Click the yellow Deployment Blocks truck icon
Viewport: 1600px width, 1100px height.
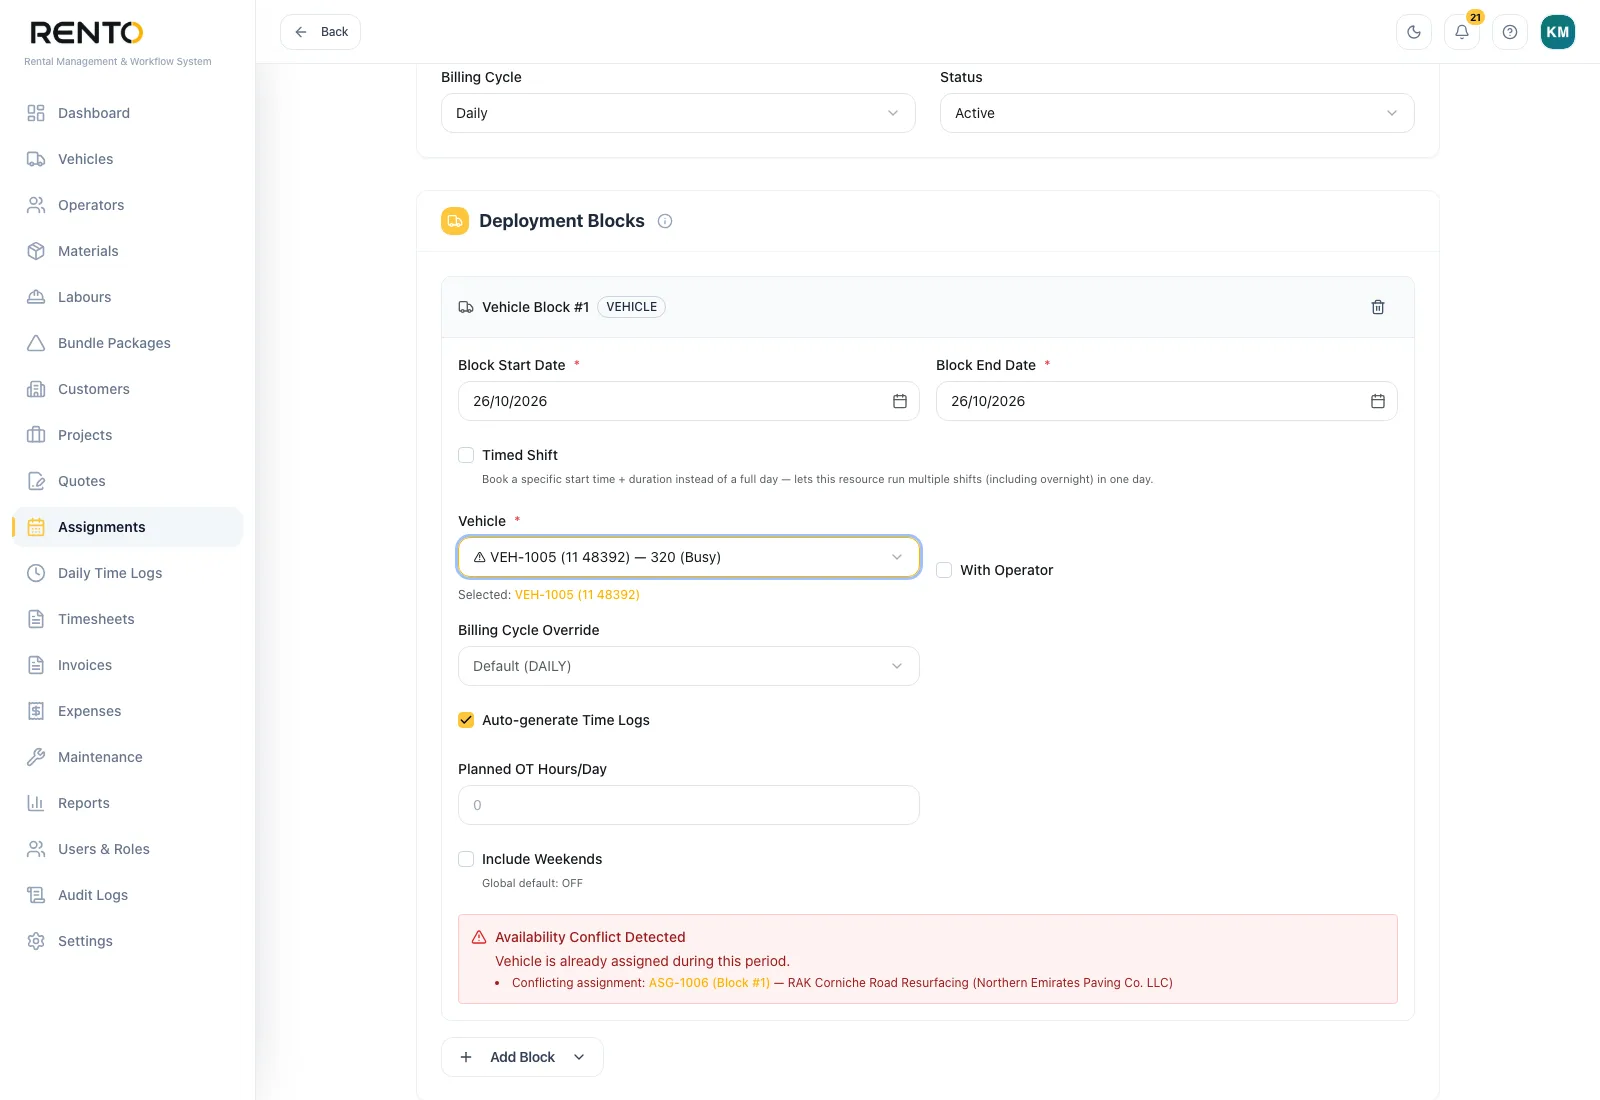pyautogui.click(x=455, y=221)
